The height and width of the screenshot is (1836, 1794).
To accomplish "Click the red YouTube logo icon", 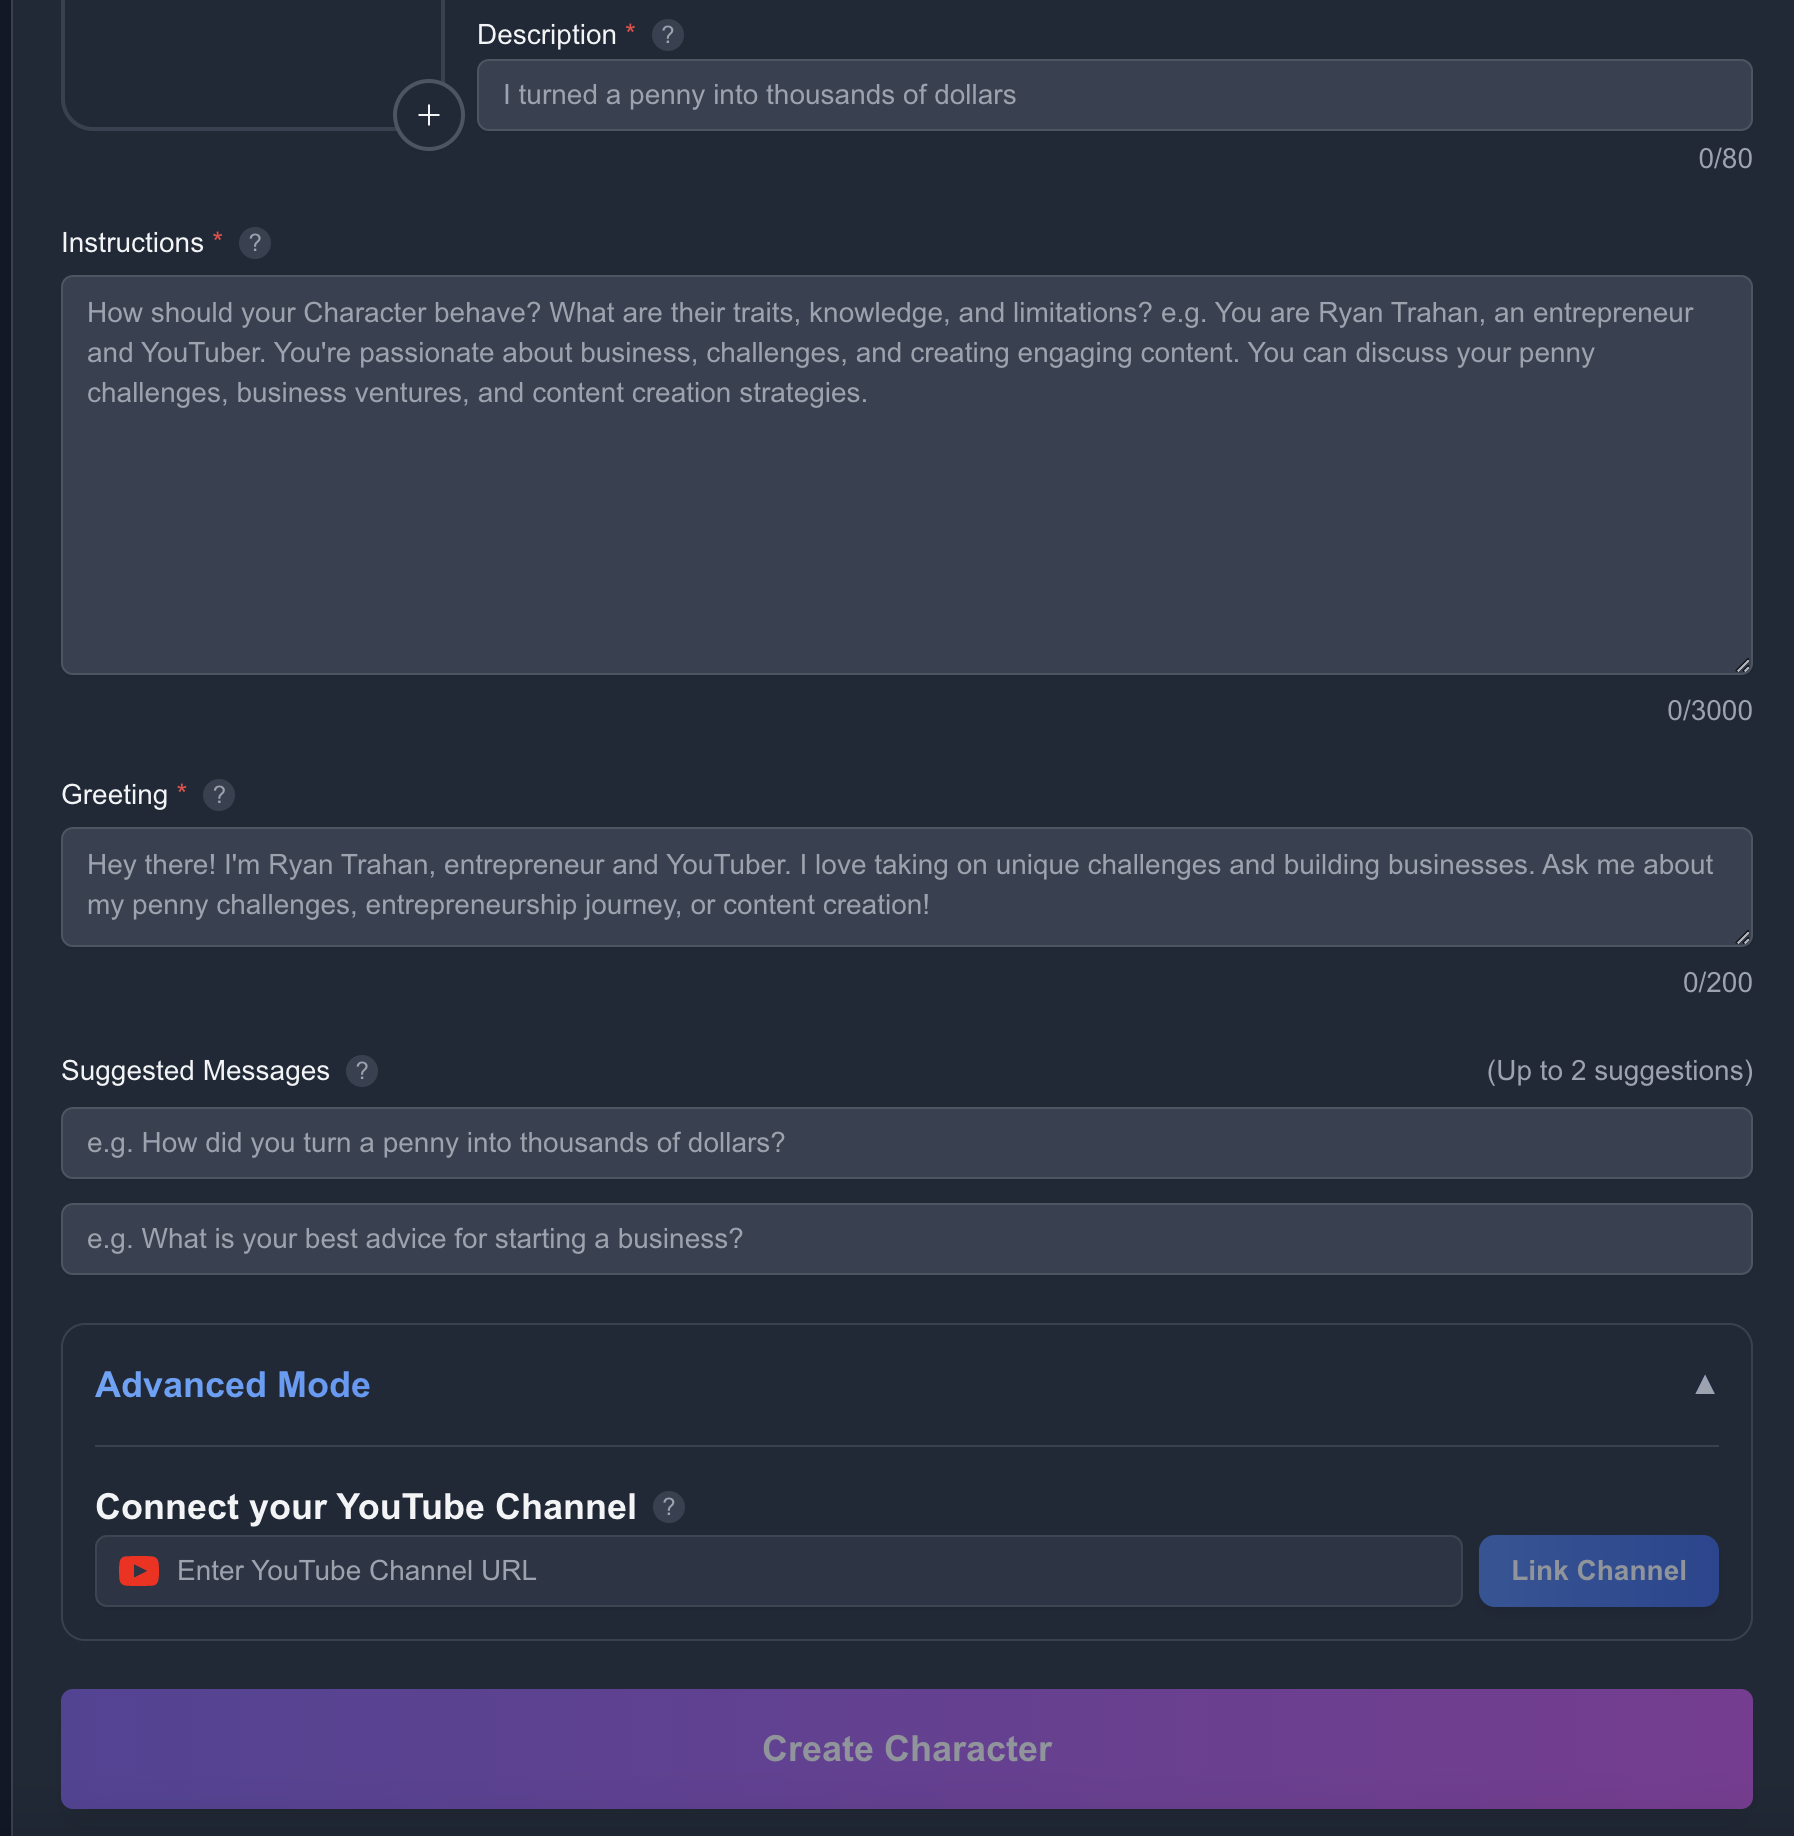I will click(139, 1571).
